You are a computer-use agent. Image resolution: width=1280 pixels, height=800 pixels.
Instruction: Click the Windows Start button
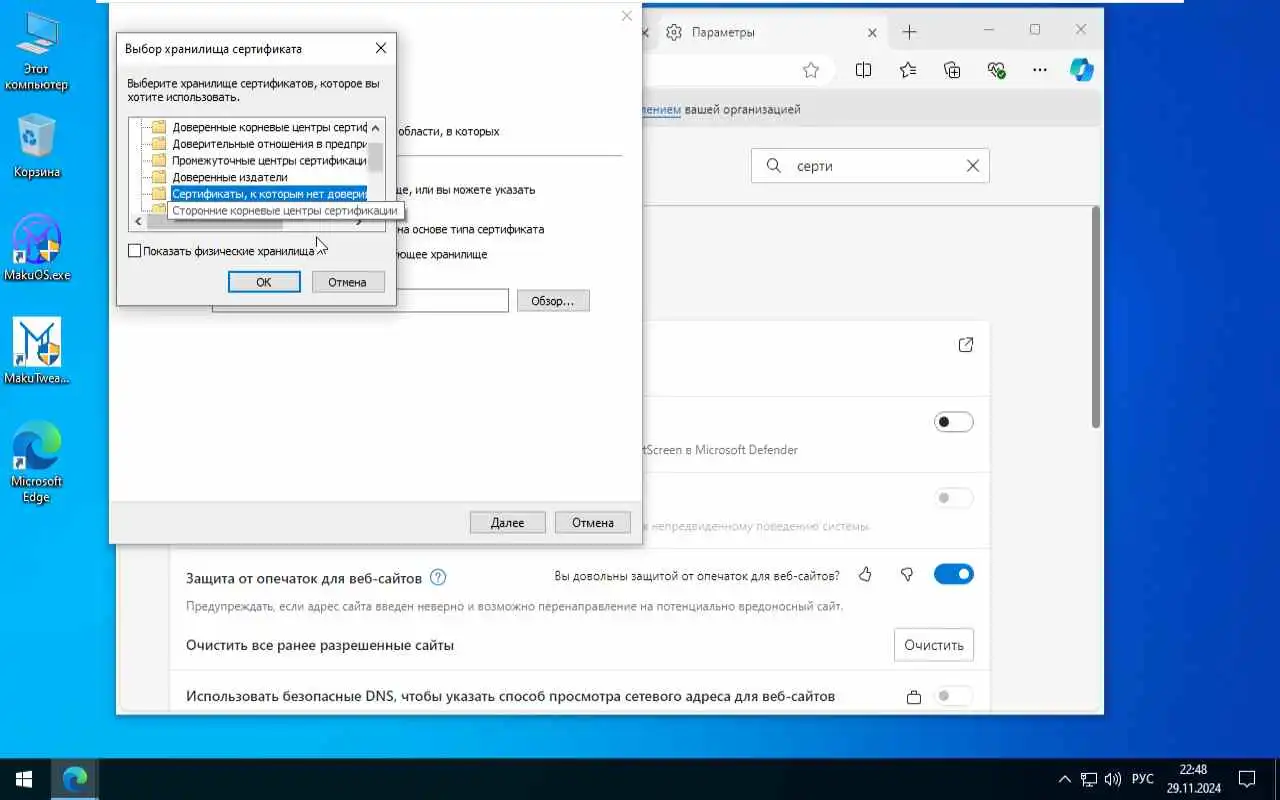click(x=24, y=778)
